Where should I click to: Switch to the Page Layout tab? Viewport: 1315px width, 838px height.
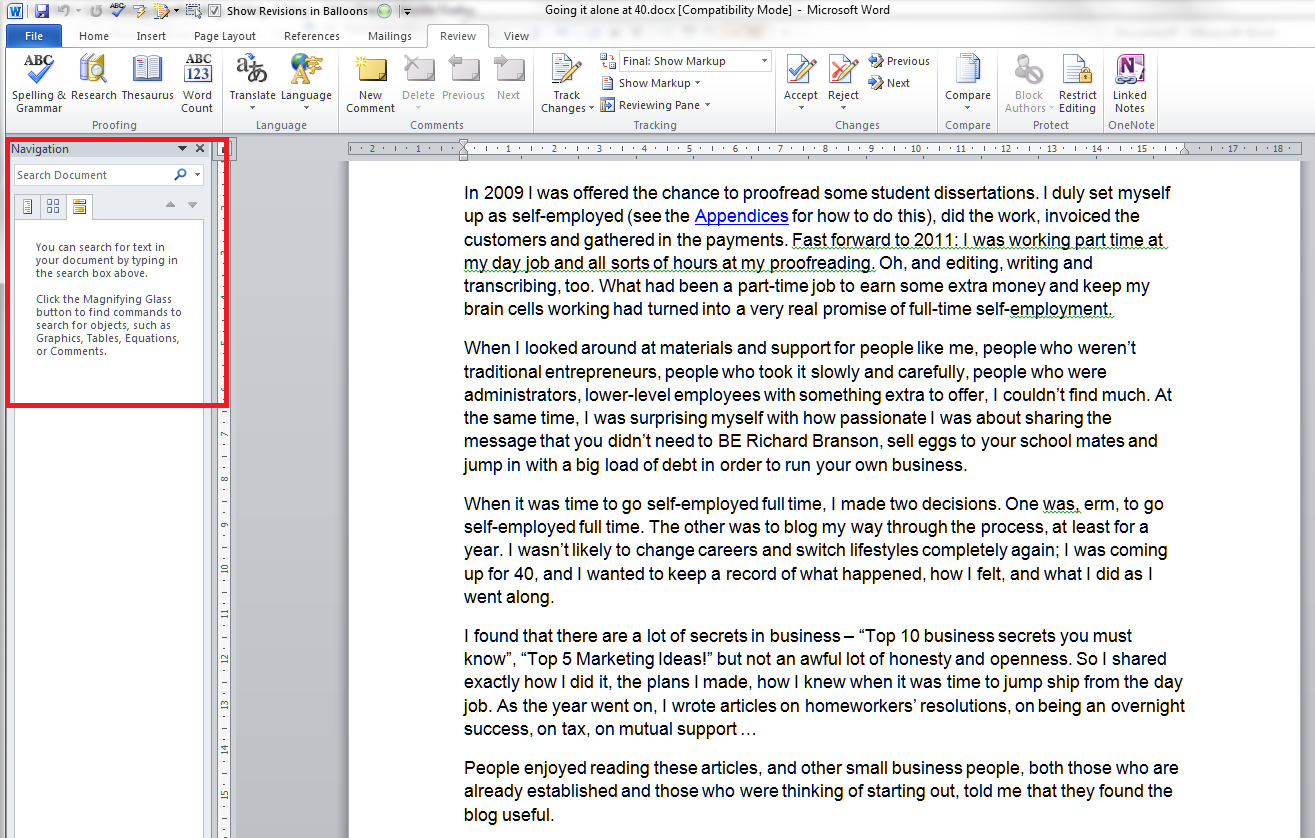[x=225, y=36]
